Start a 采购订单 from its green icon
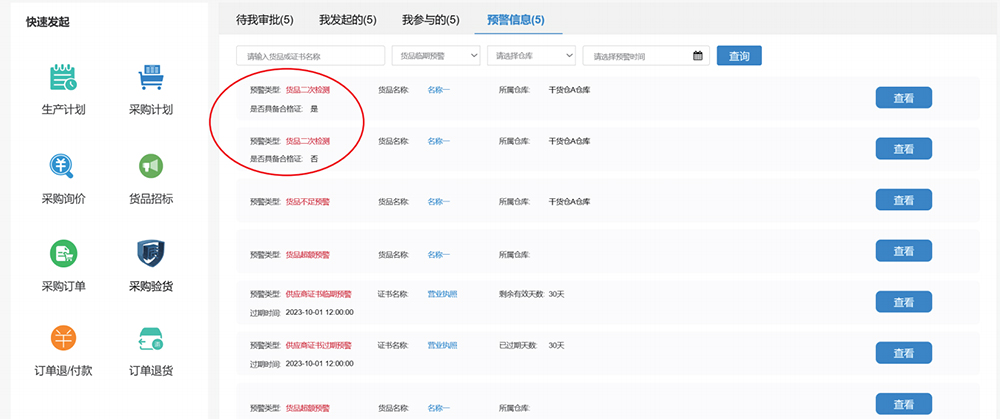Viewport: 1000px width, 419px height. (63, 253)
